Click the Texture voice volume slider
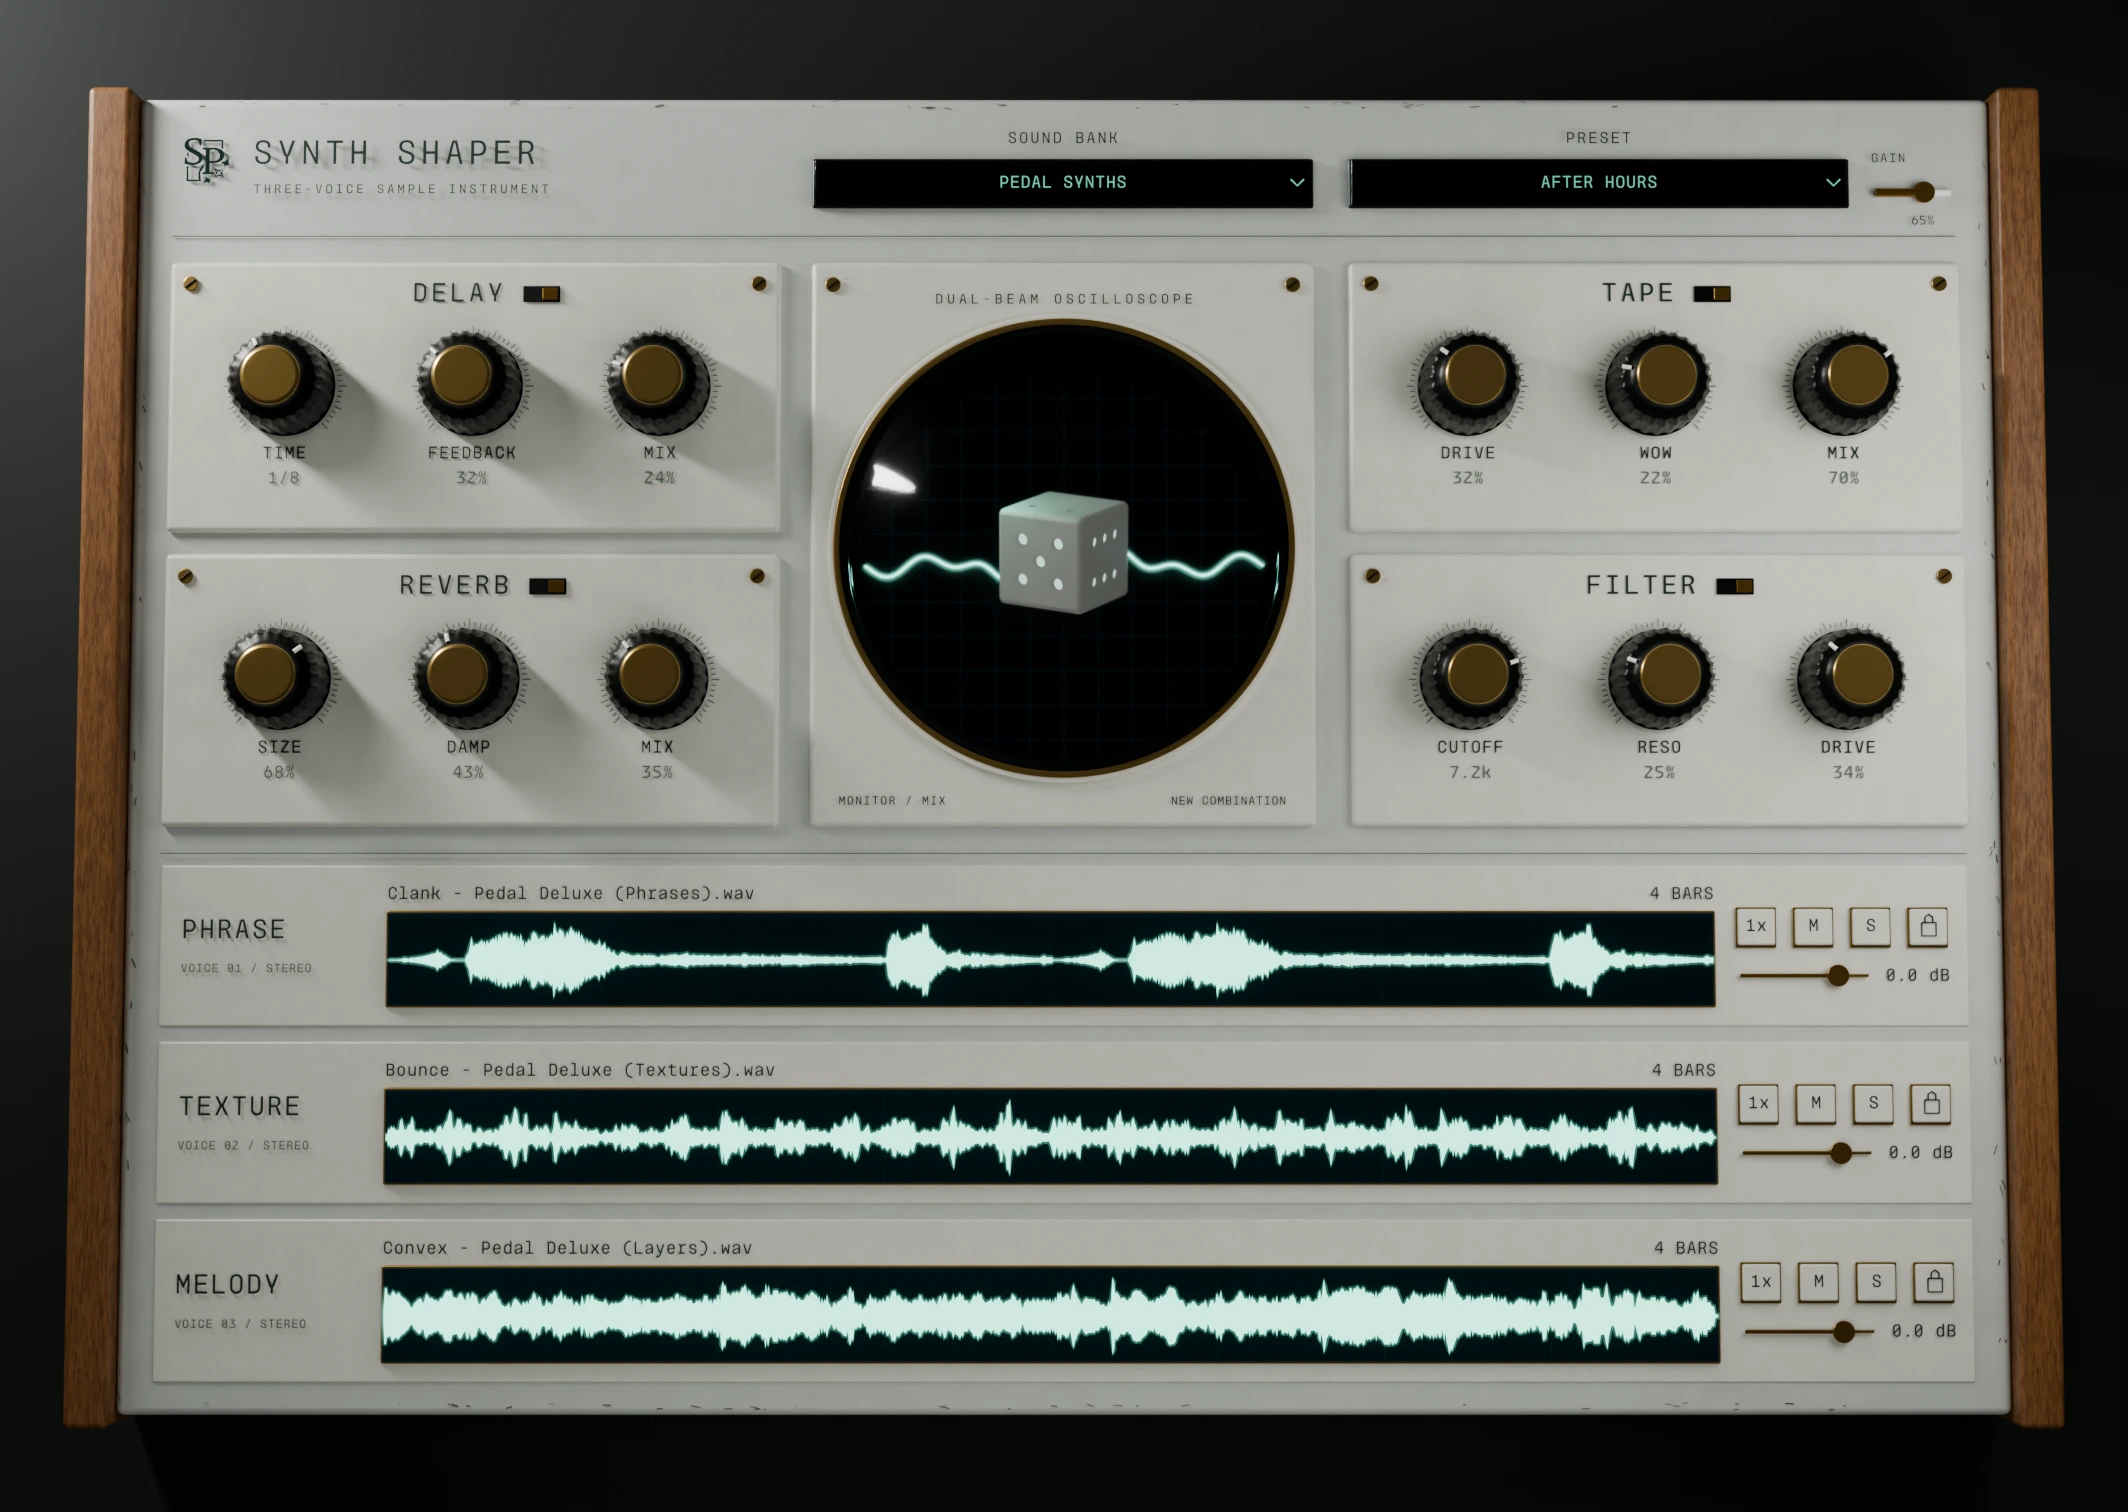 (x=1807, y=1154)
